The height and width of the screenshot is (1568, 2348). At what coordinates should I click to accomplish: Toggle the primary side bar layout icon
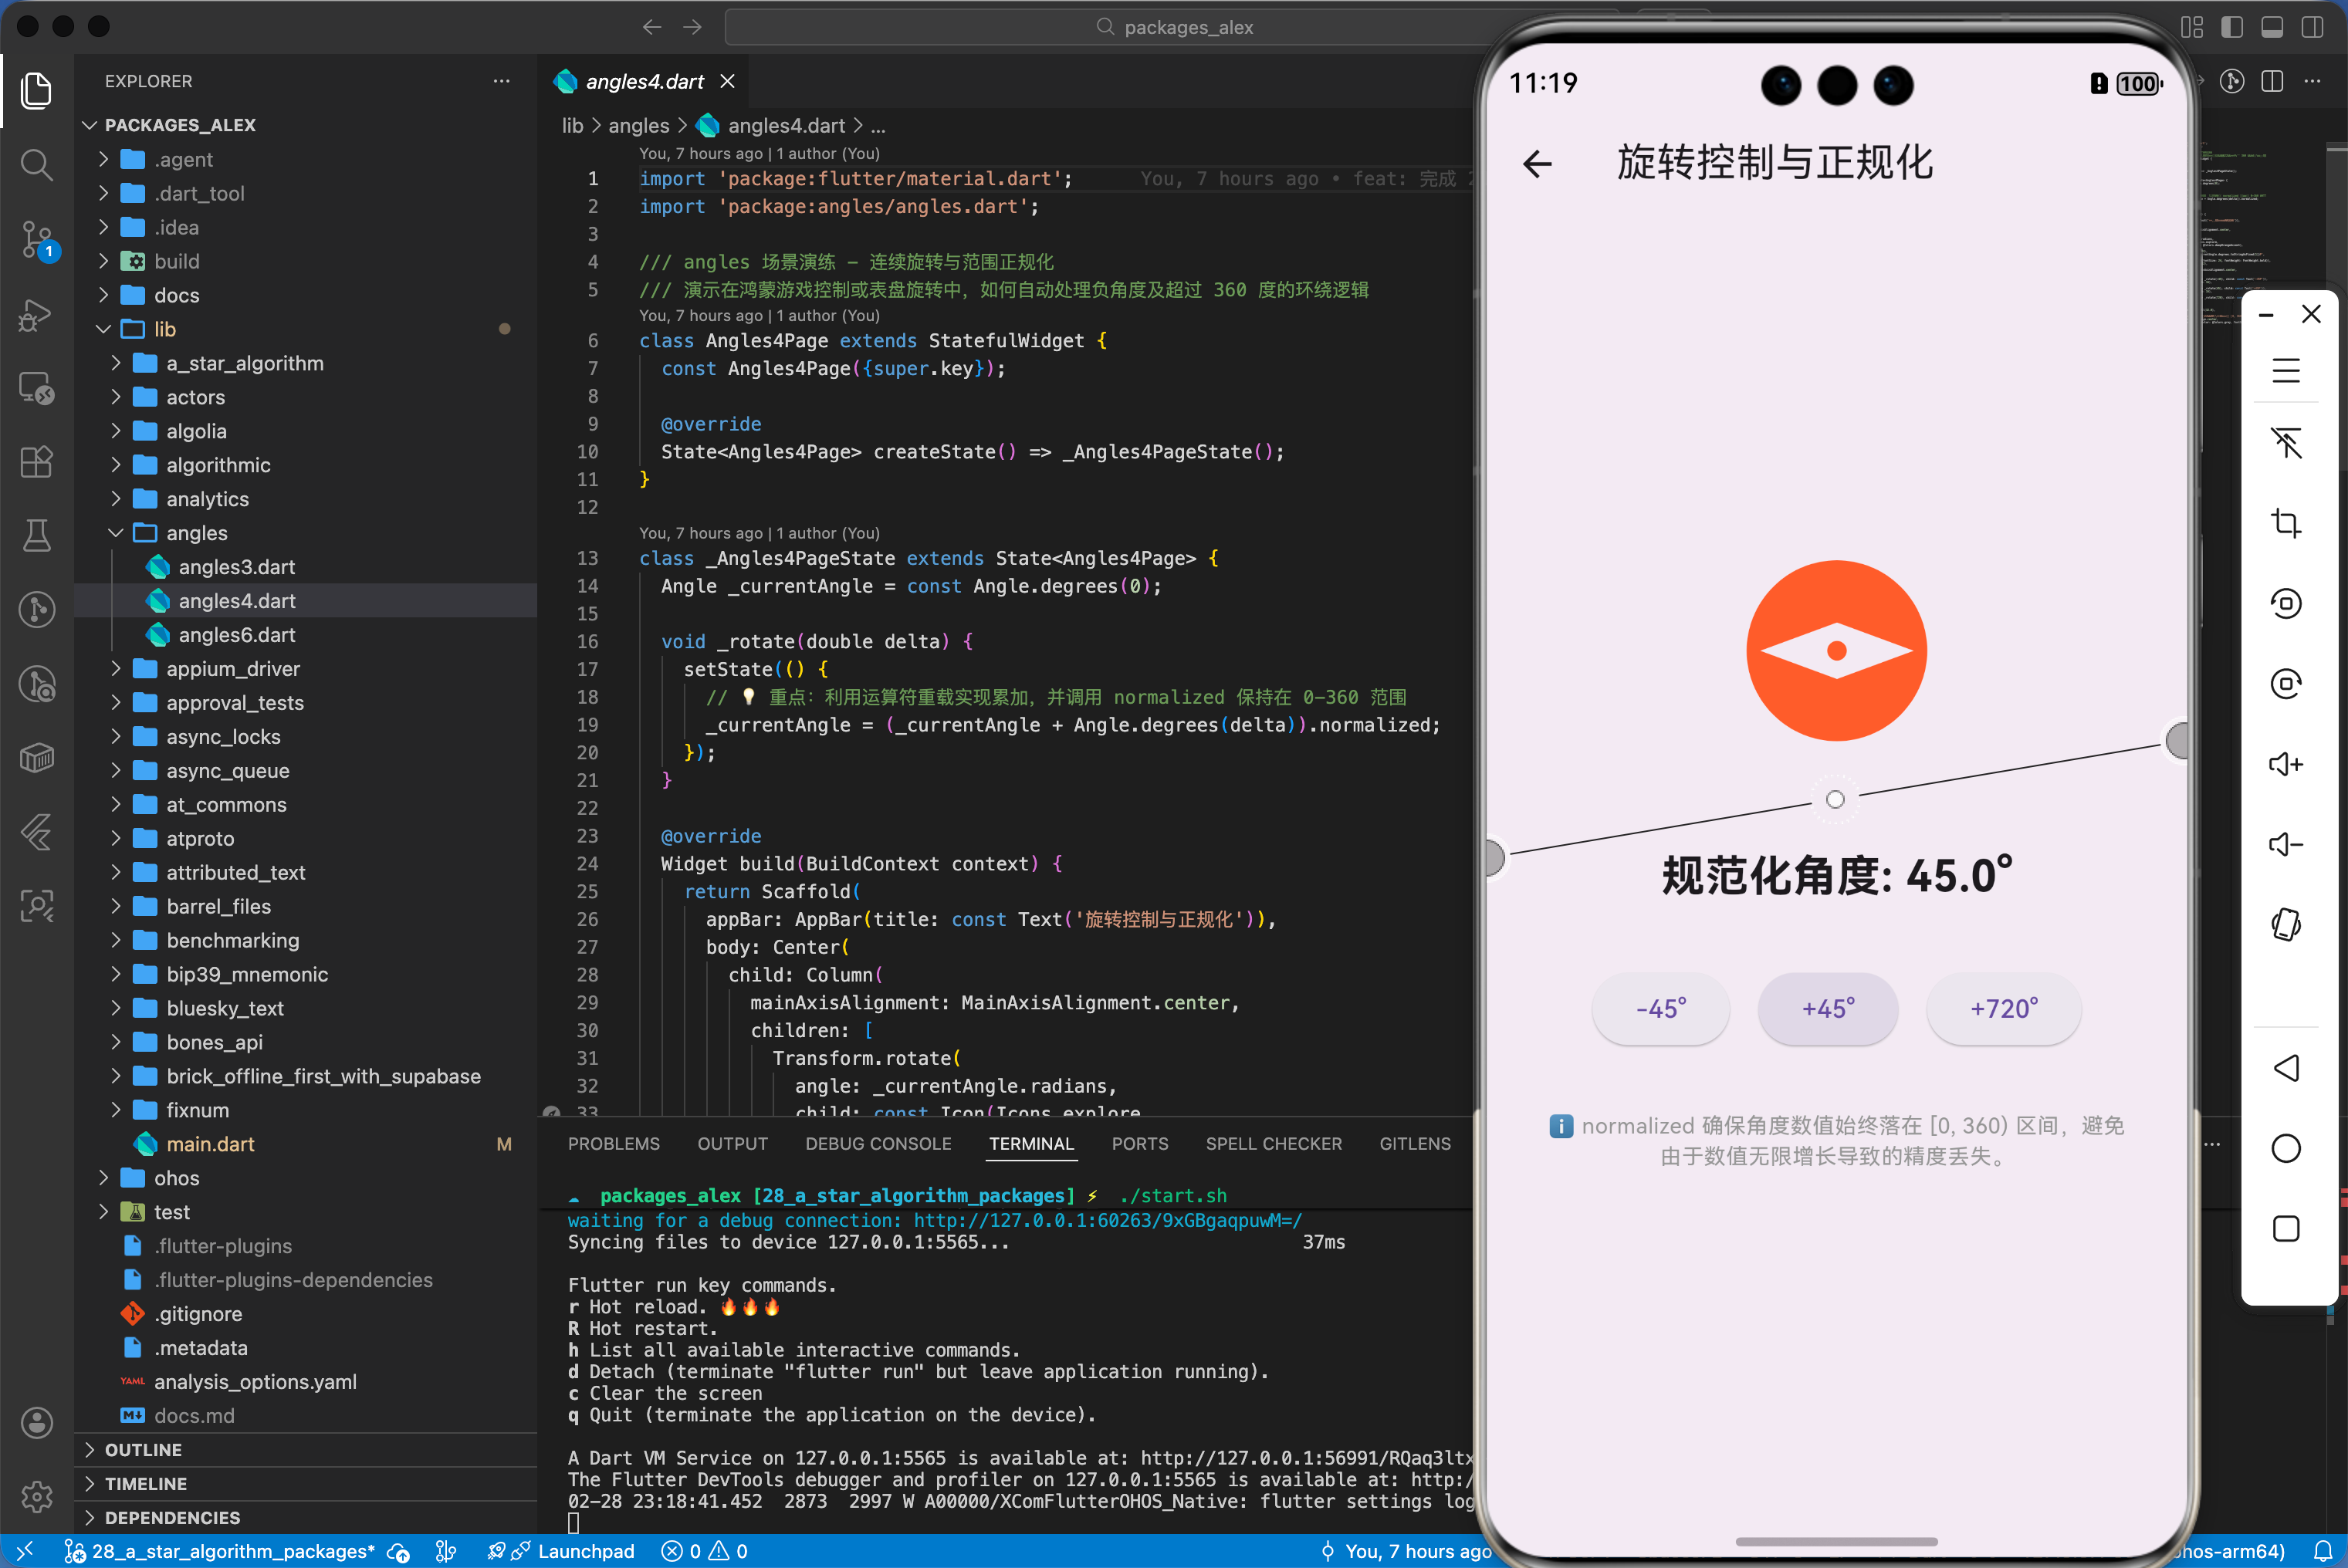click(2232, 27)
